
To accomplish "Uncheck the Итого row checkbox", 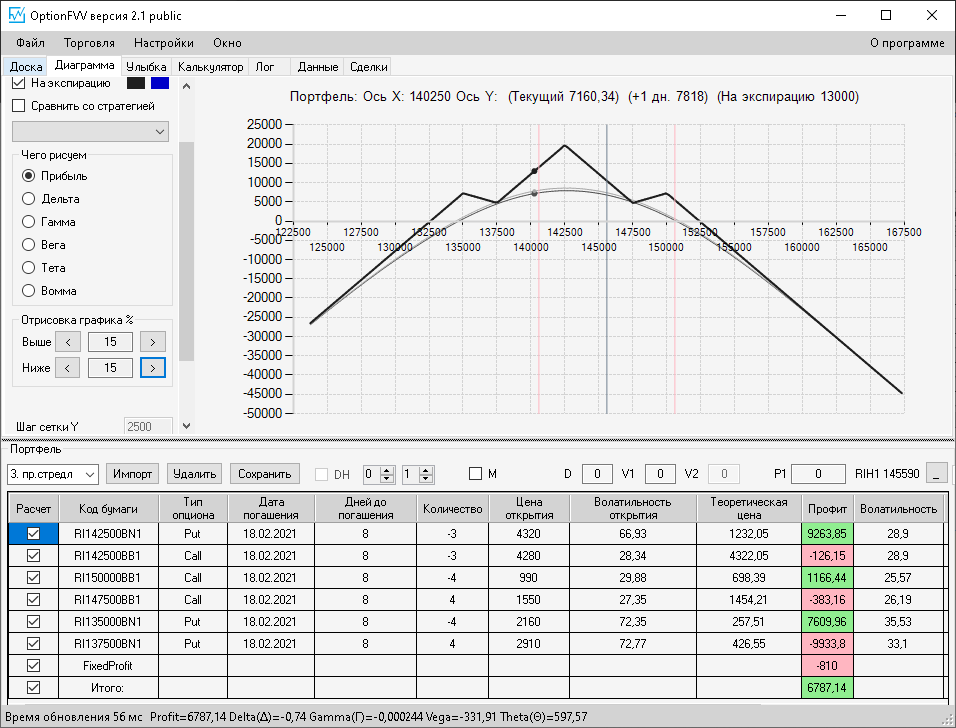I will click(x=34, y=687).
